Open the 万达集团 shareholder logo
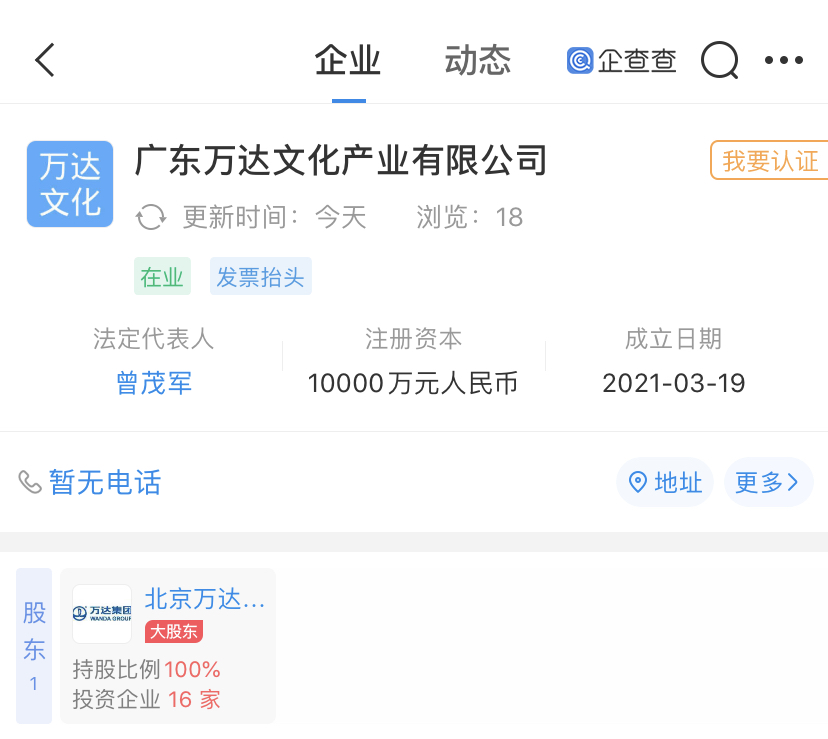 click(x=102, y=614)
